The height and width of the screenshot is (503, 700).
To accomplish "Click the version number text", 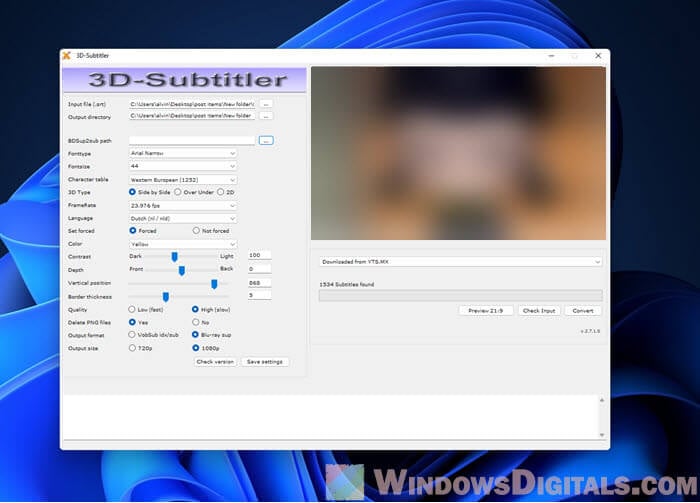I will tap(590, 331).
